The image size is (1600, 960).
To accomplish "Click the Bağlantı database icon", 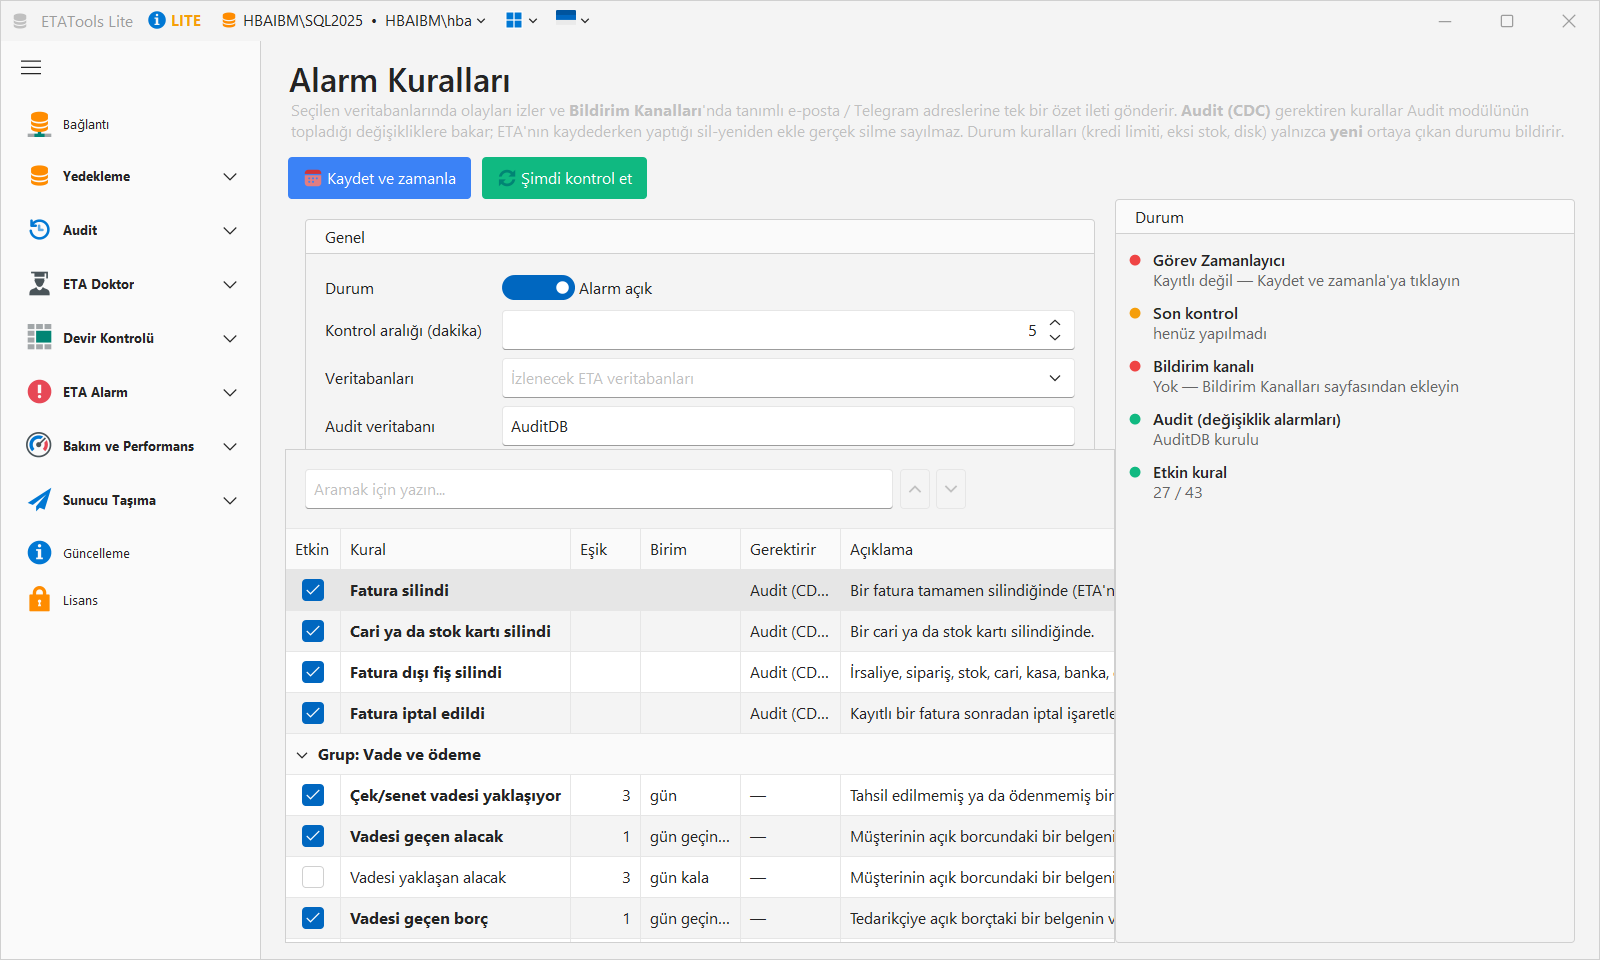I will pos(39,124).
